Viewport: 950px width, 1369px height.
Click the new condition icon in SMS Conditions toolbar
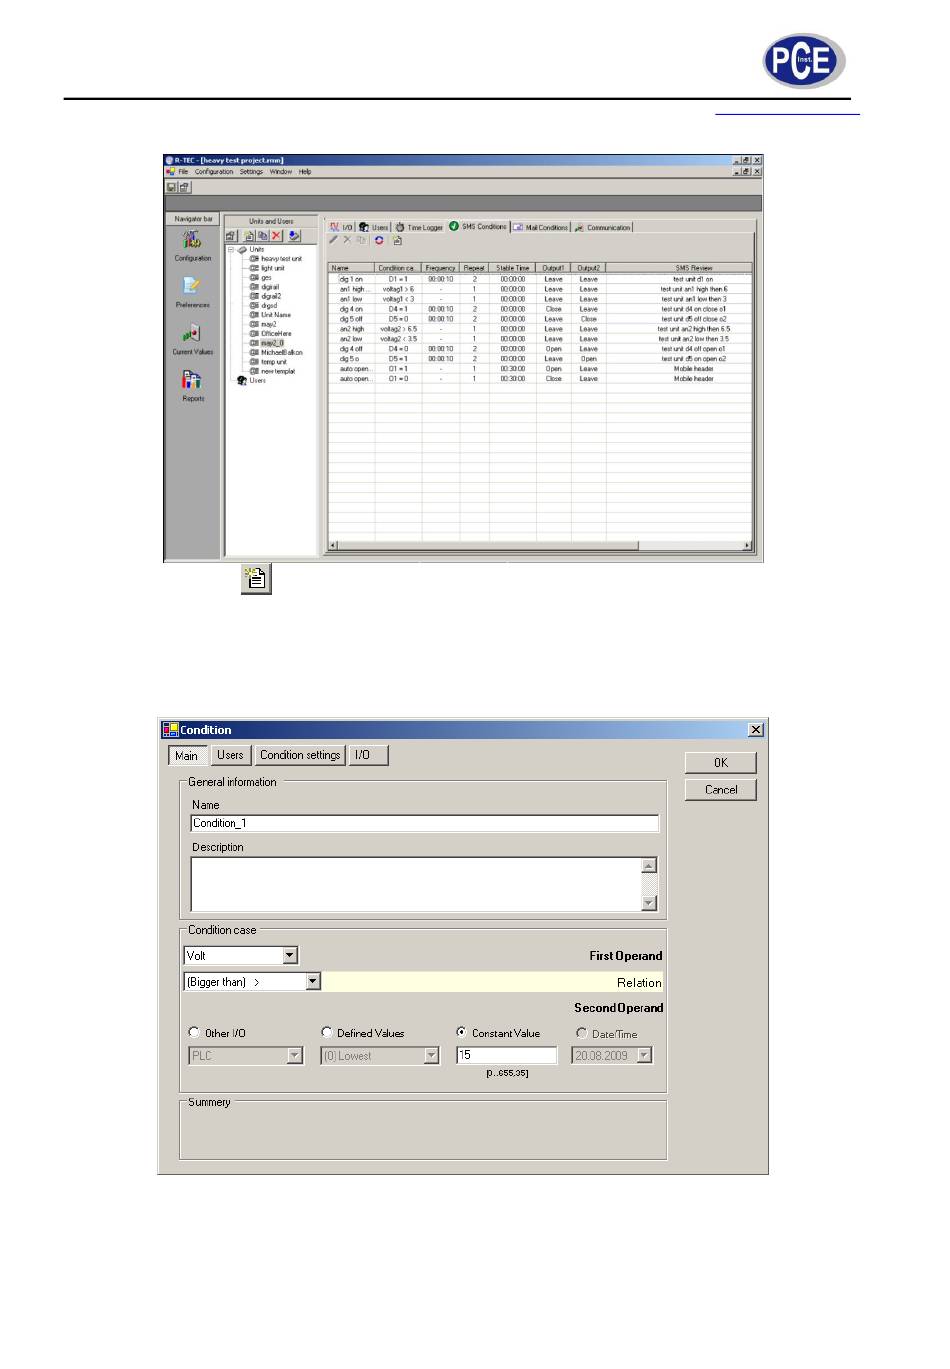[397, 240]
